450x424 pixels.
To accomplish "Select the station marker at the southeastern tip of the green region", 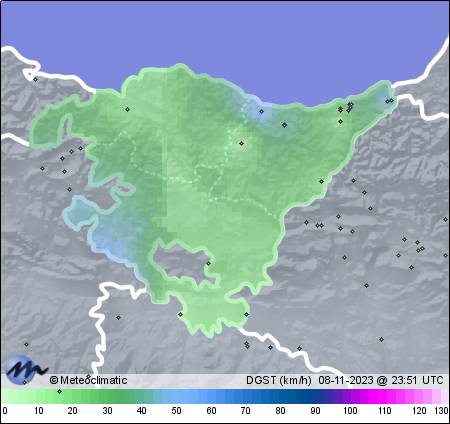I will click(246, 314).
